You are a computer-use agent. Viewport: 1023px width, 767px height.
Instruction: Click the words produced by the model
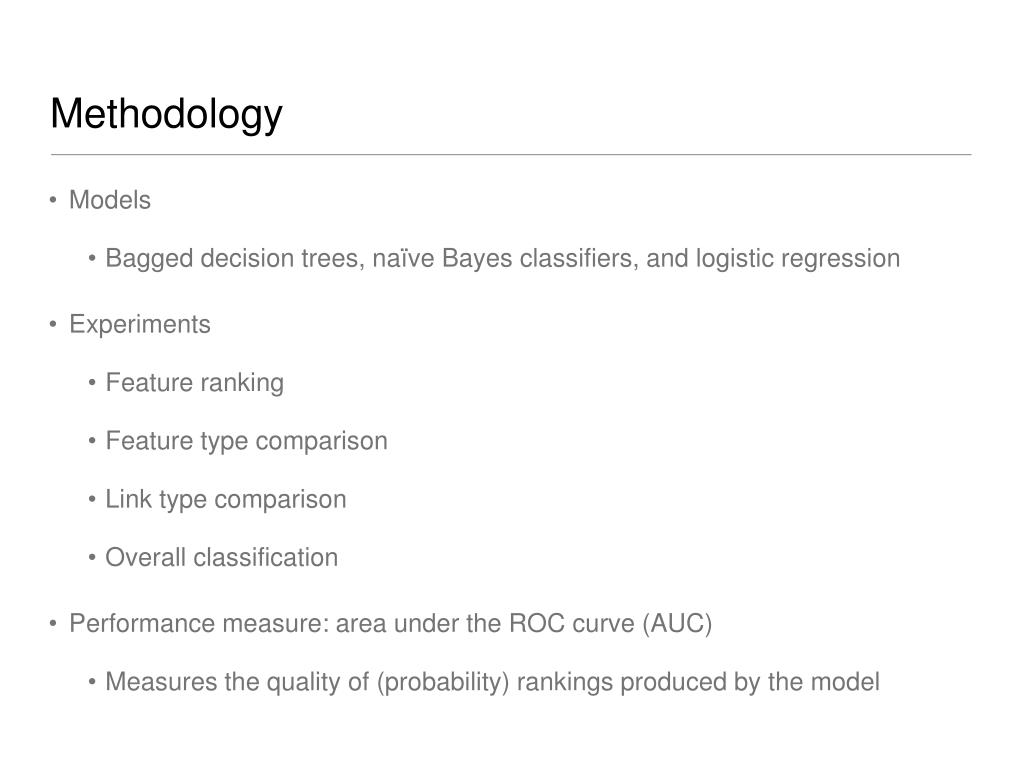(x=750, y=682)
